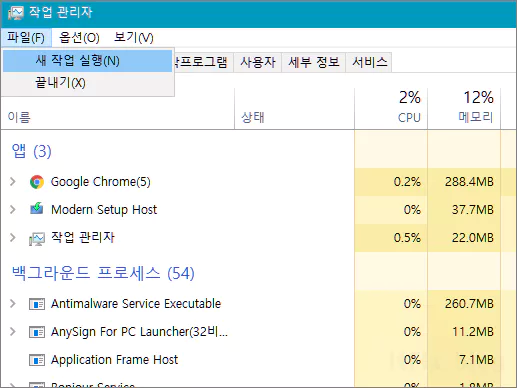Click Application Frame Host's 7.1MB memory value
Screen dimensions: 517x388
point(476,360)
